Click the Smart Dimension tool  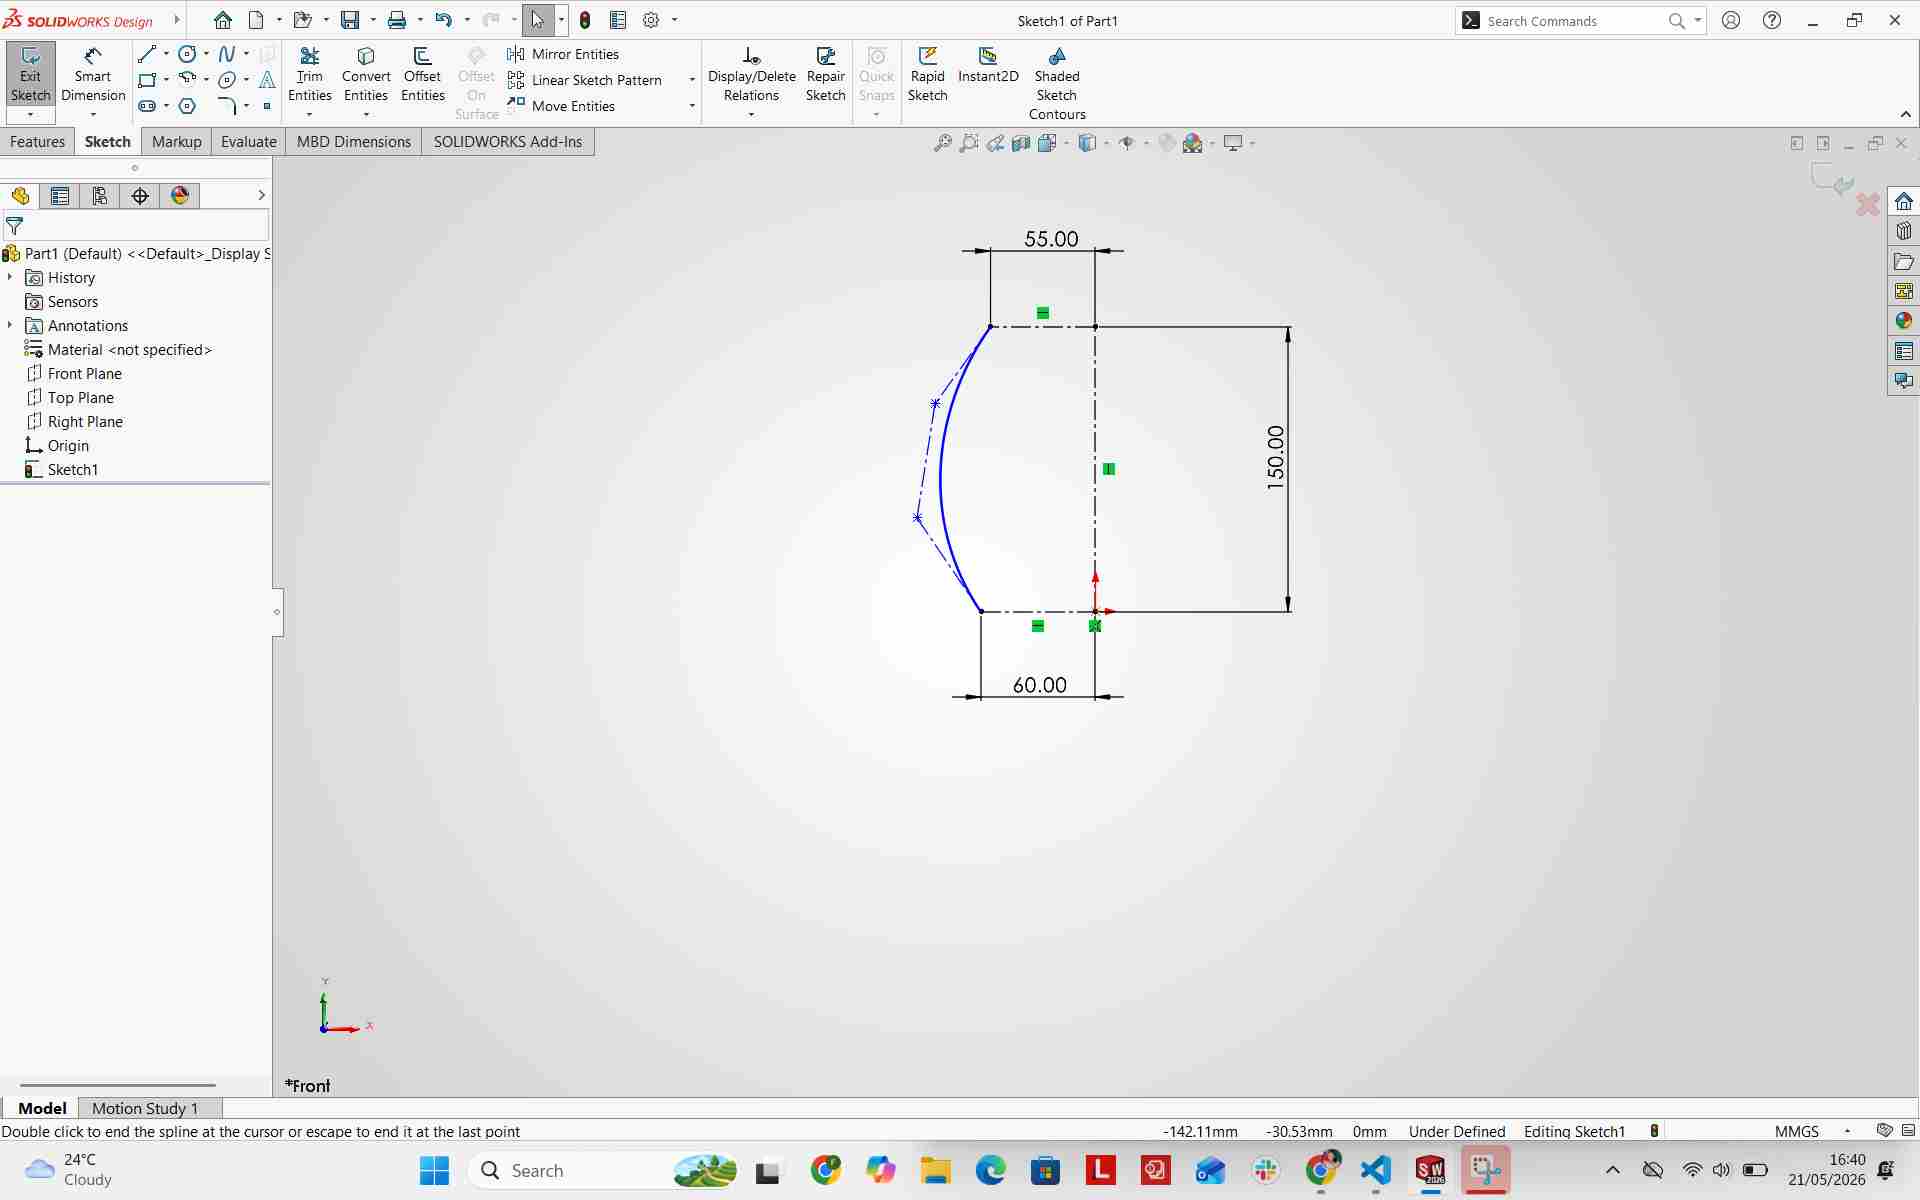click(x=93, y=75)
